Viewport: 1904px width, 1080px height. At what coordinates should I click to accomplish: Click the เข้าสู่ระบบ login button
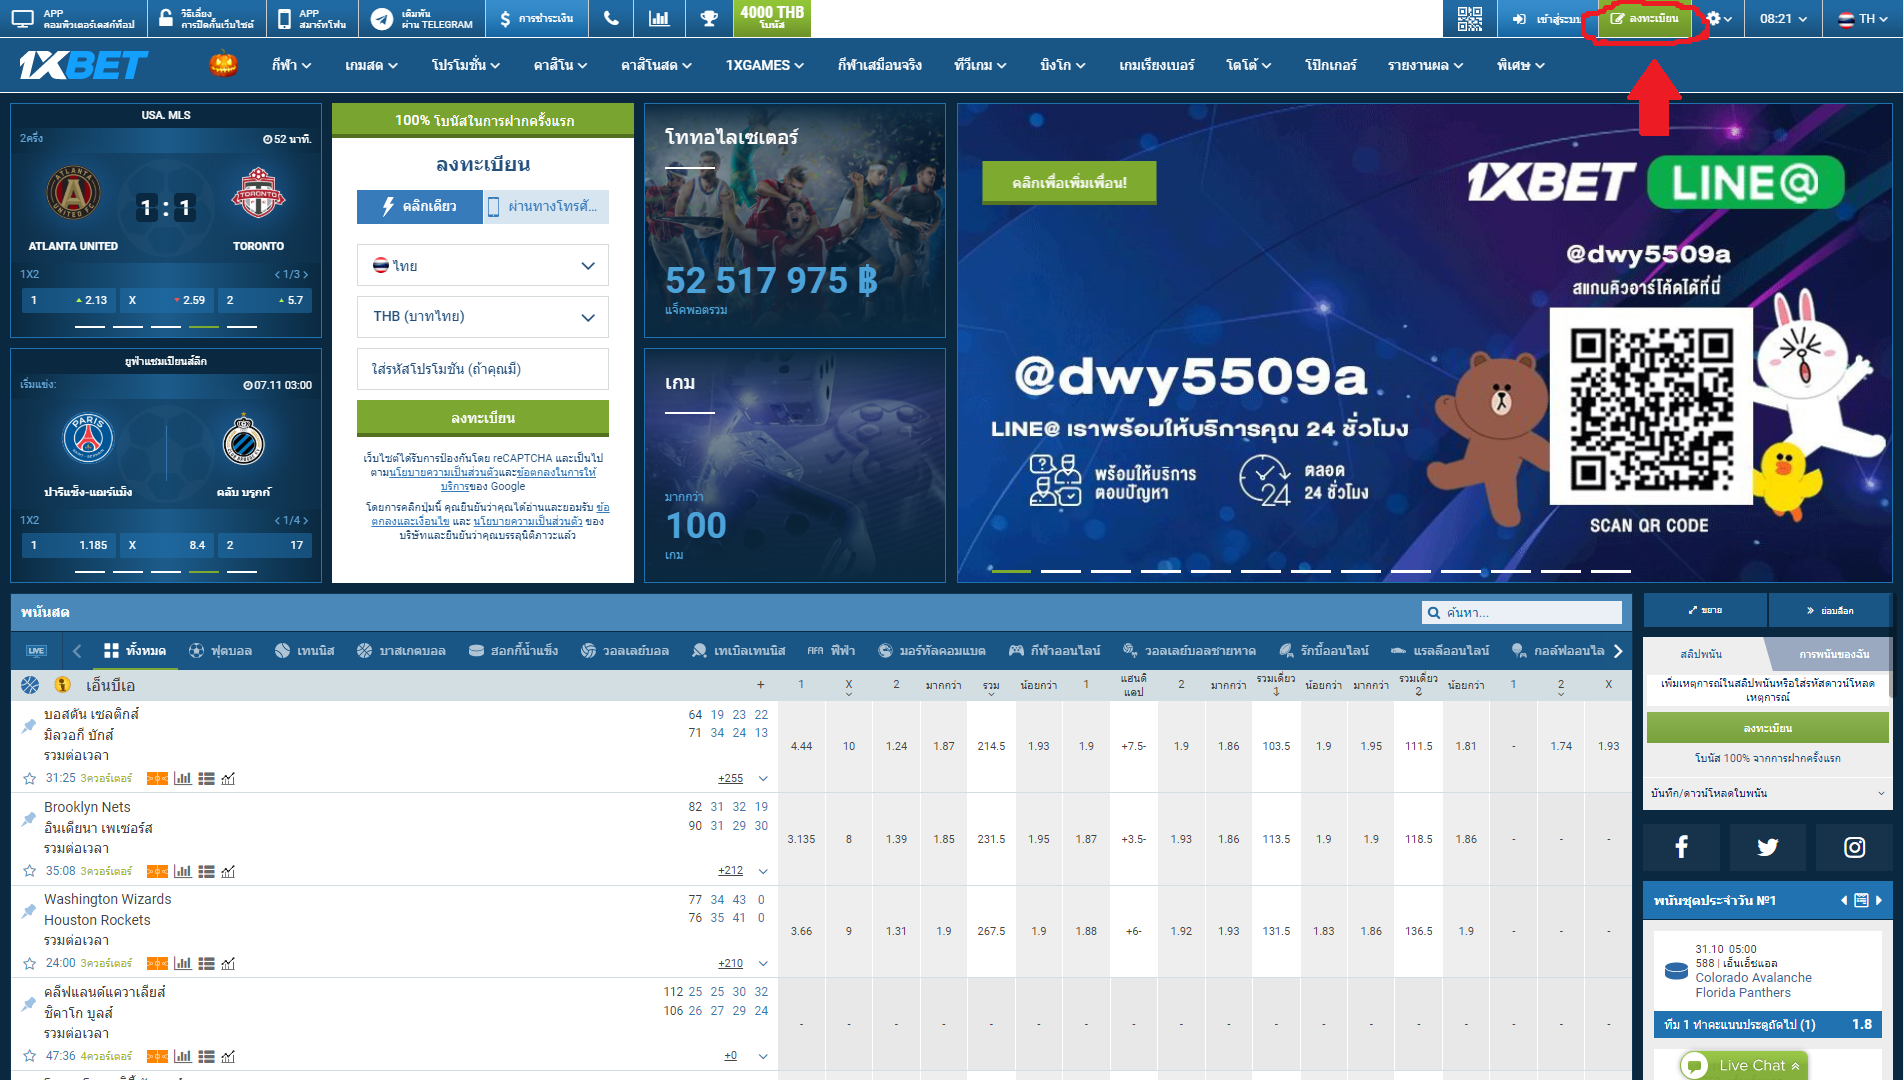pyautogui.click(x=1546, y=19)
